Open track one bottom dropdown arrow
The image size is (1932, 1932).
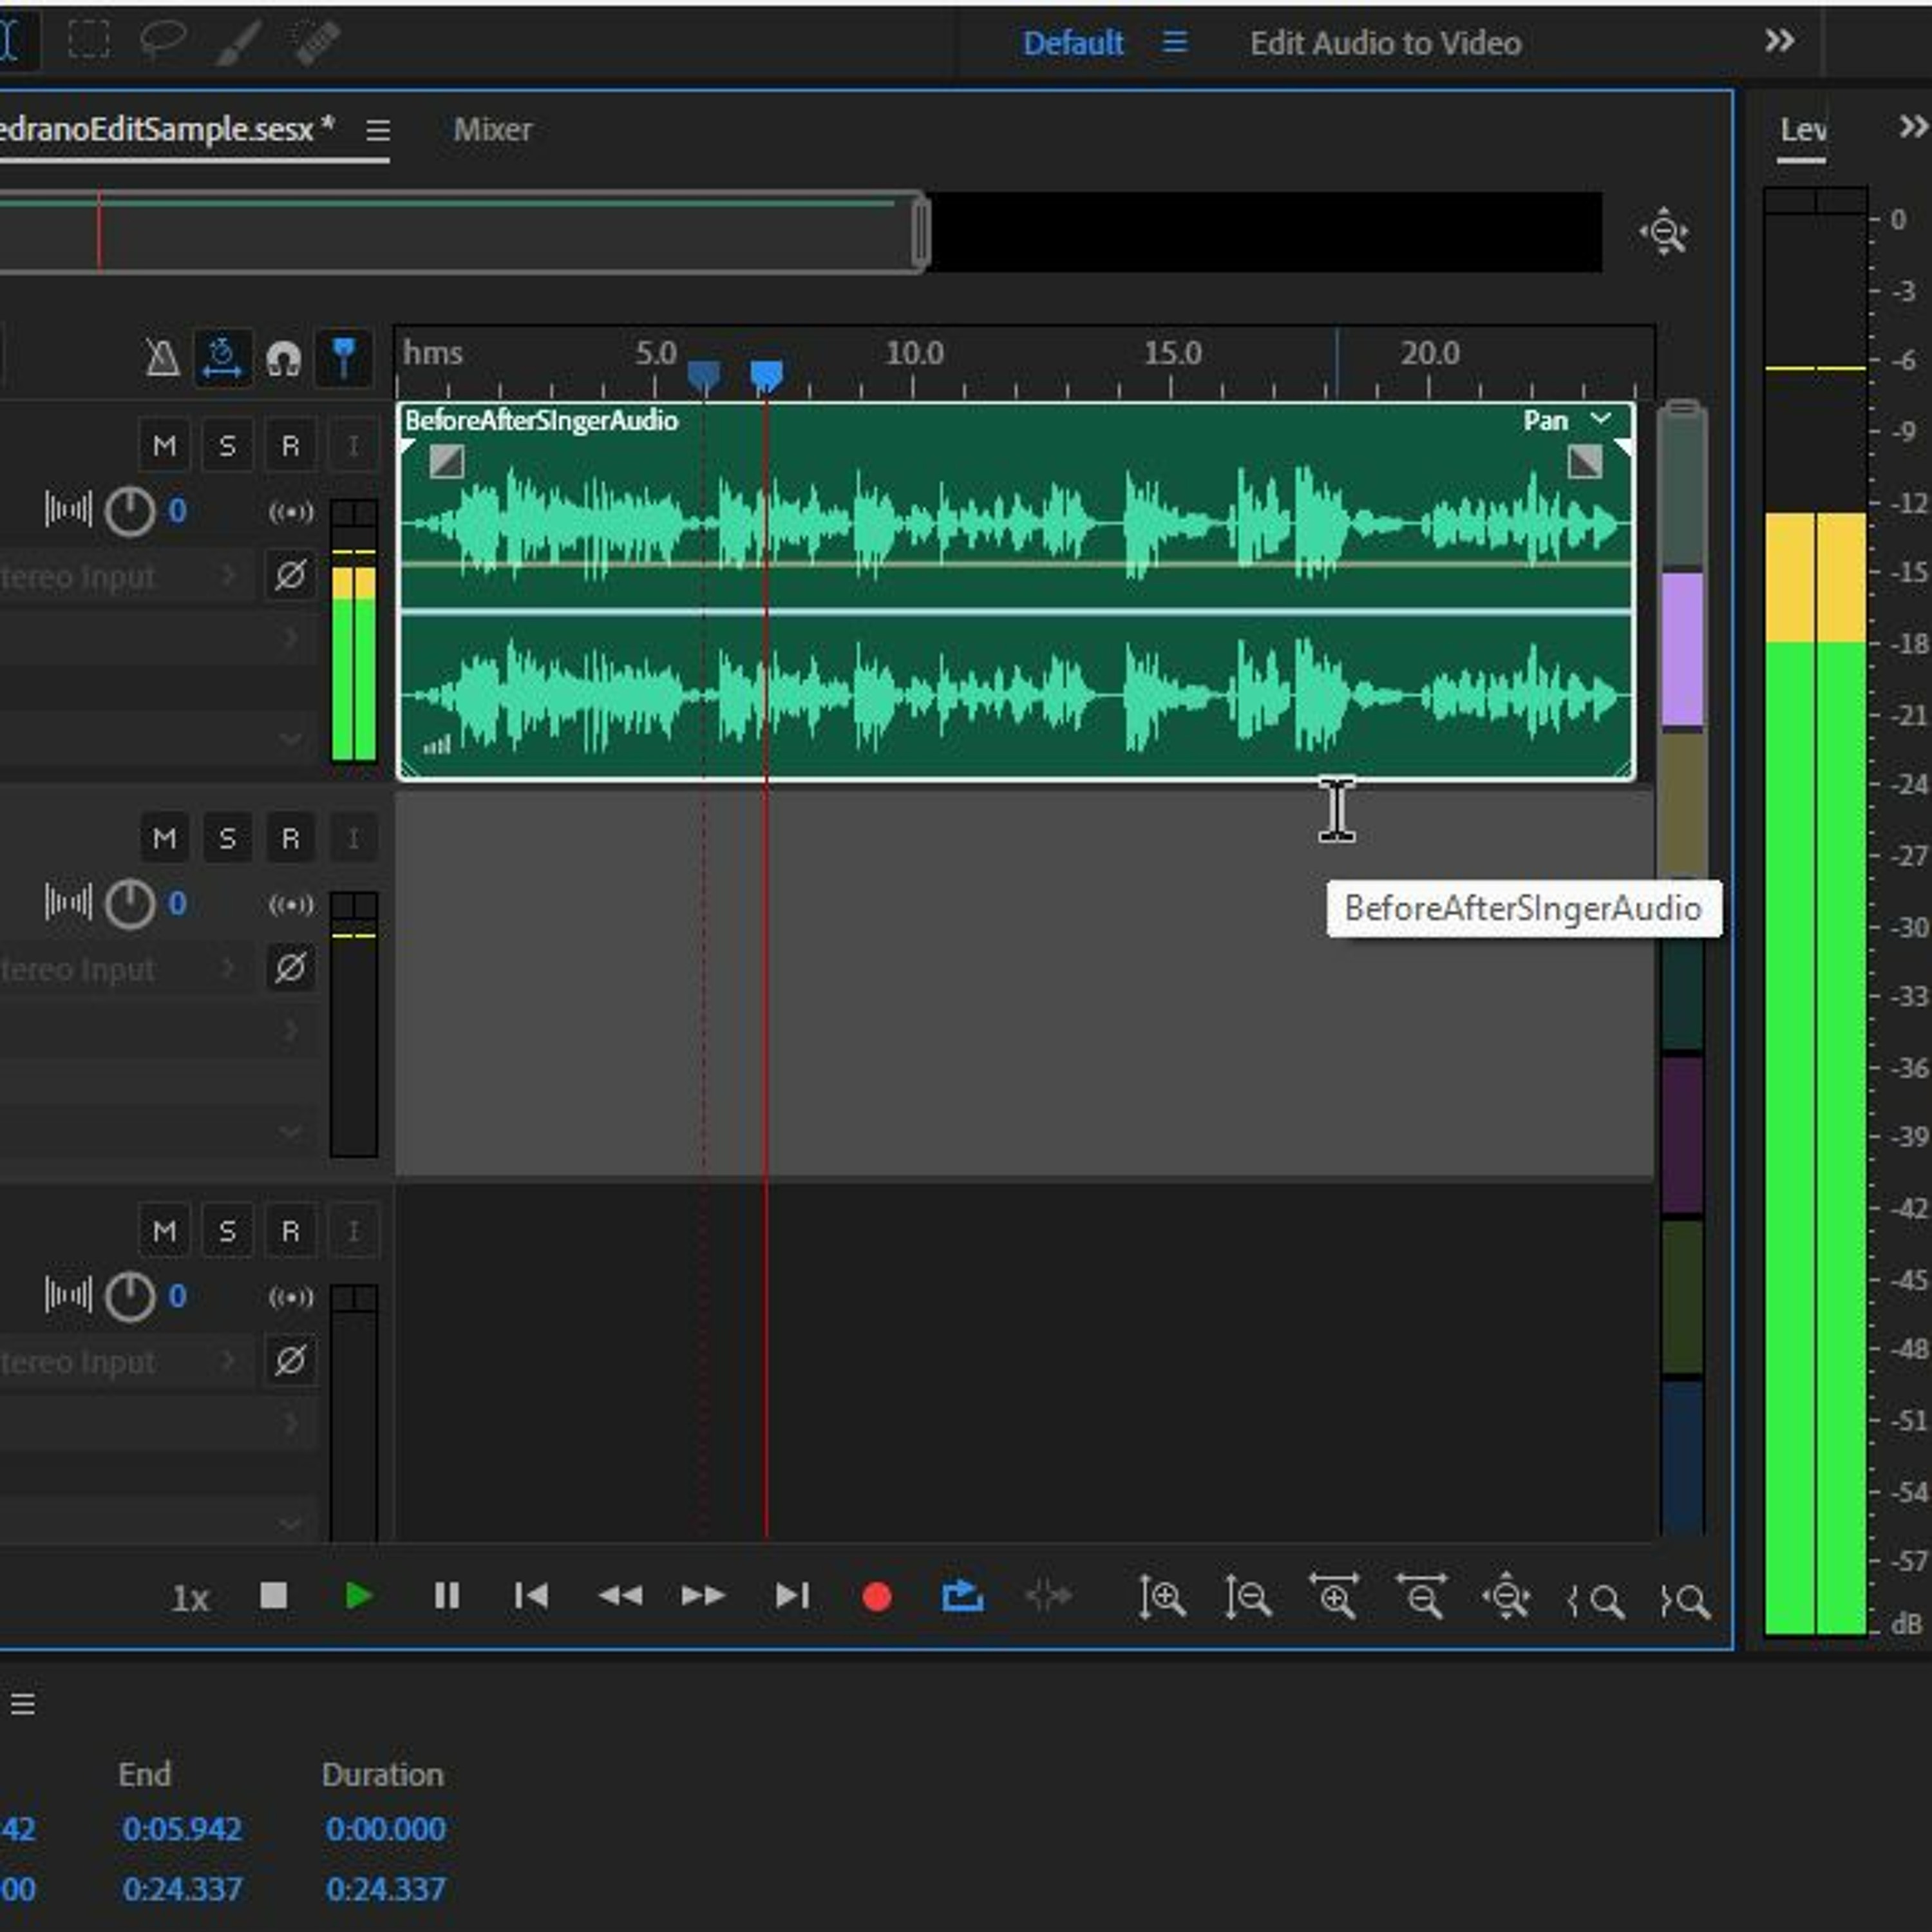tap(291, 740)
